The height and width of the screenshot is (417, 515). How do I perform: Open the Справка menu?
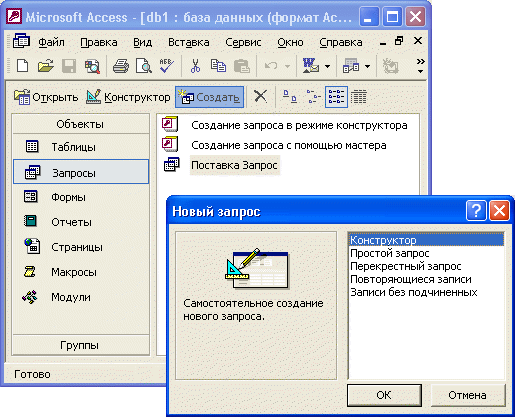pos(341,42)
